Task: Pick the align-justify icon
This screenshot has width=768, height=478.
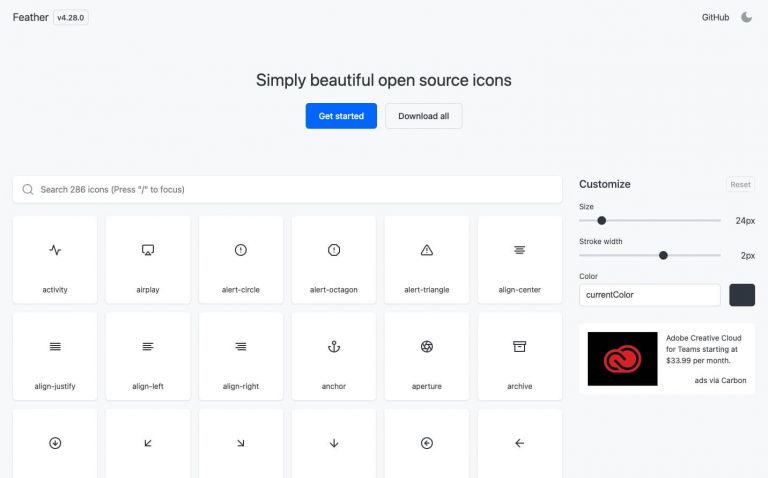Action: point(55,355)
